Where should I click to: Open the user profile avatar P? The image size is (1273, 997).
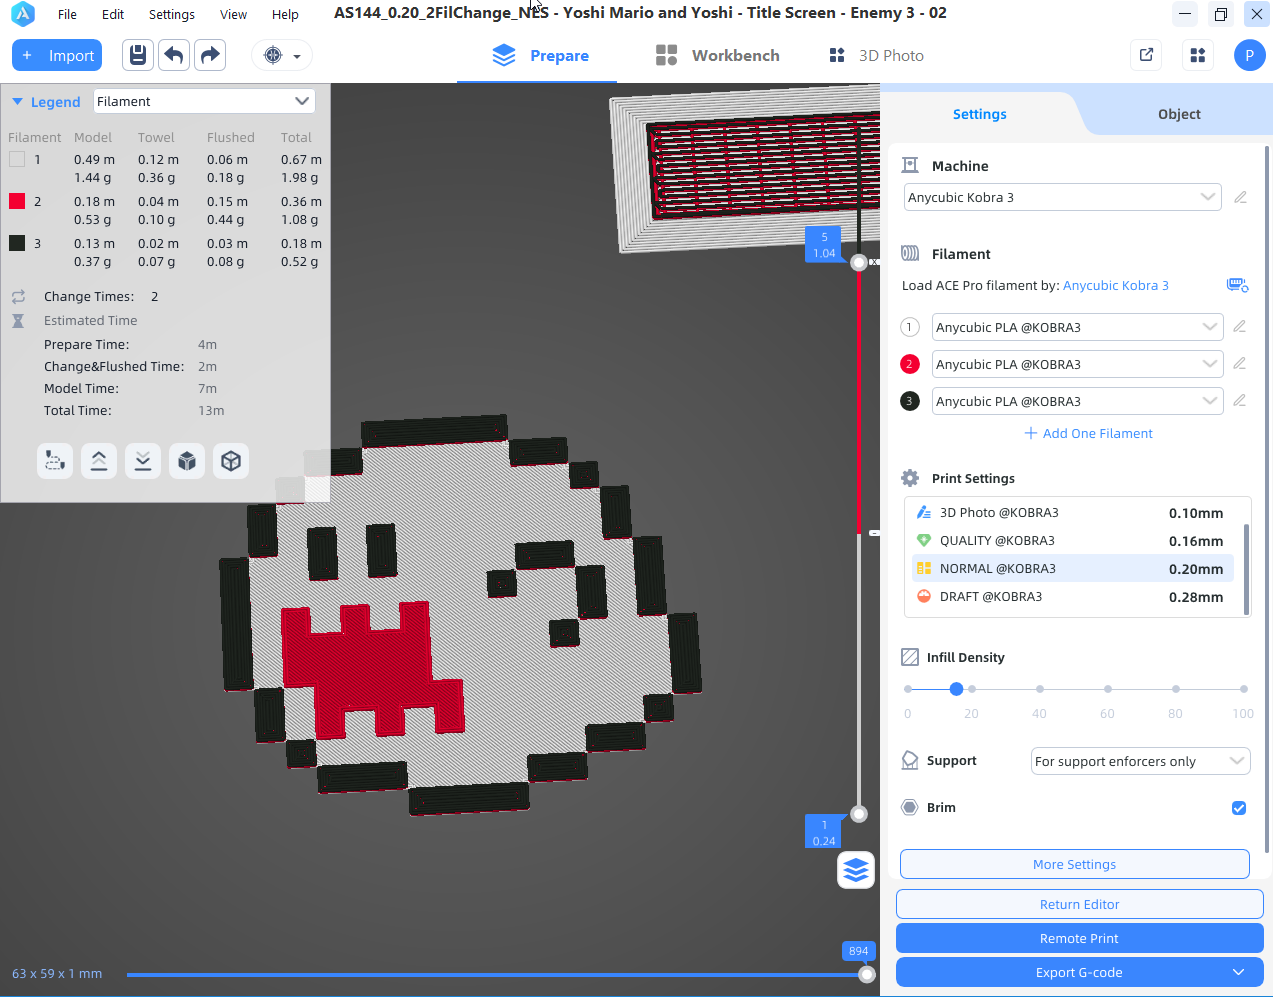pyautogui.click(x=1249, y=55)
